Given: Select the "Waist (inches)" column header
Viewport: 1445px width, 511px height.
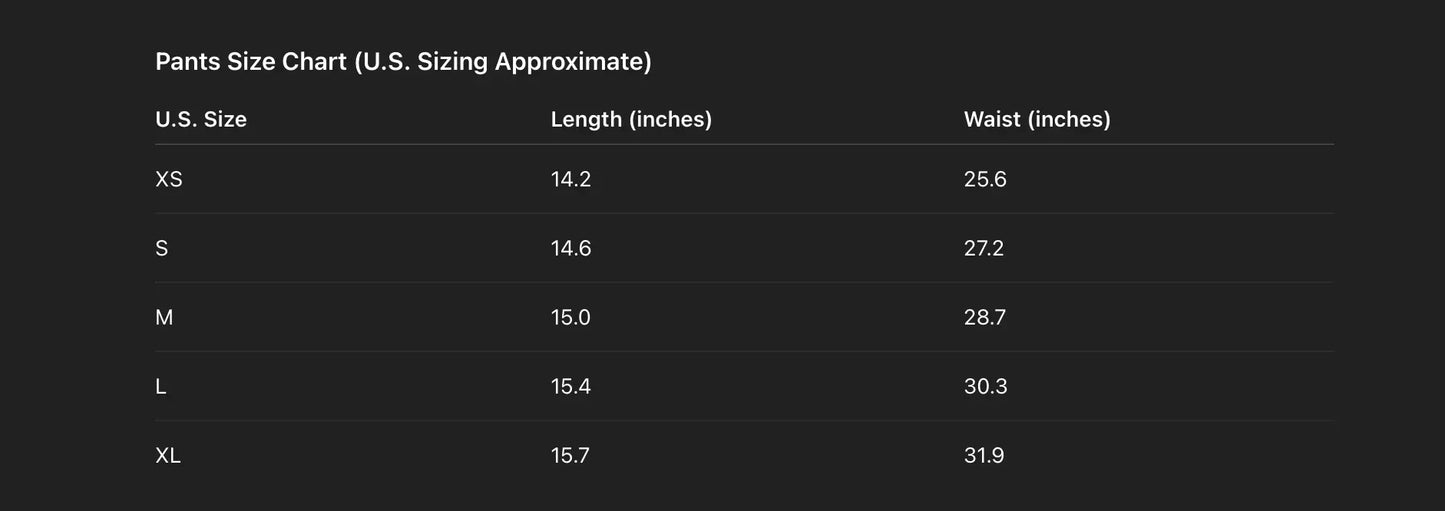Looking at the screenshot, I should pyautogui.click(x=1037, y=120).
